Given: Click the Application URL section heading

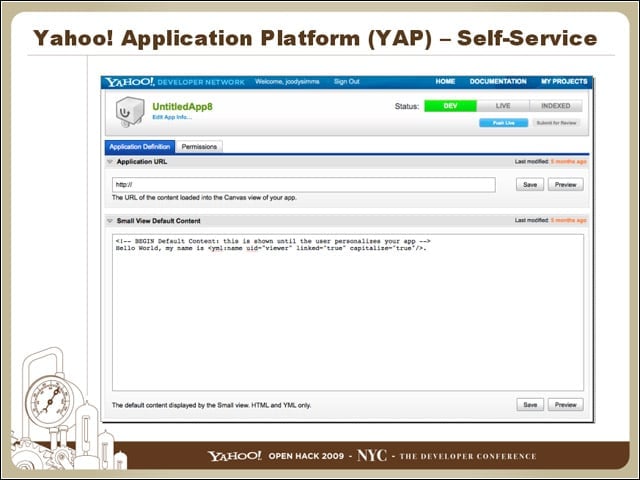Looking at the screenshot, I should click(142, 162).
